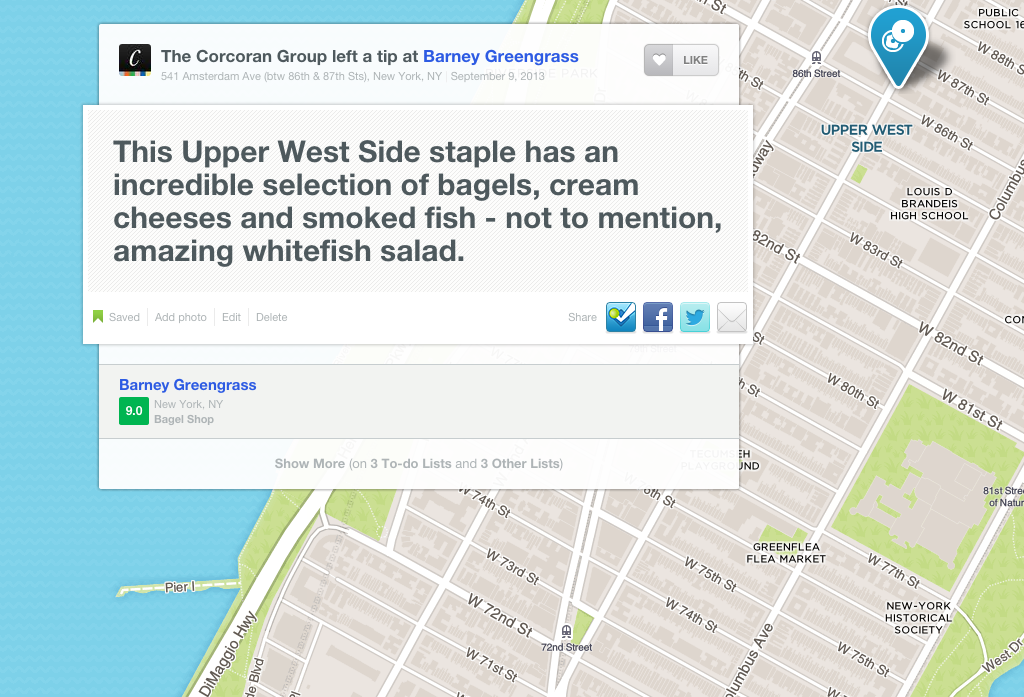
Task: Click the Upper West Side map label
Action: tap(866, 138)
